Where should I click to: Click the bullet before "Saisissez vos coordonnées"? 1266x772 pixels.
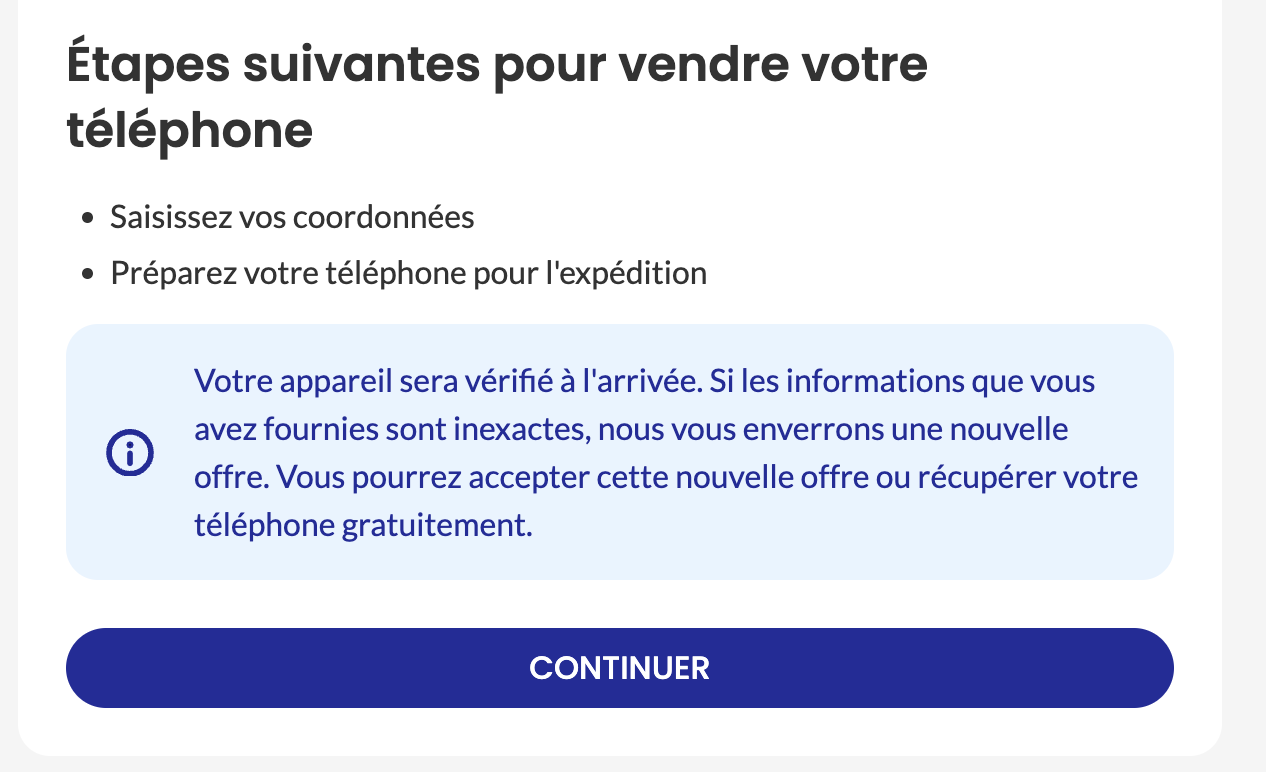(89, 218)
